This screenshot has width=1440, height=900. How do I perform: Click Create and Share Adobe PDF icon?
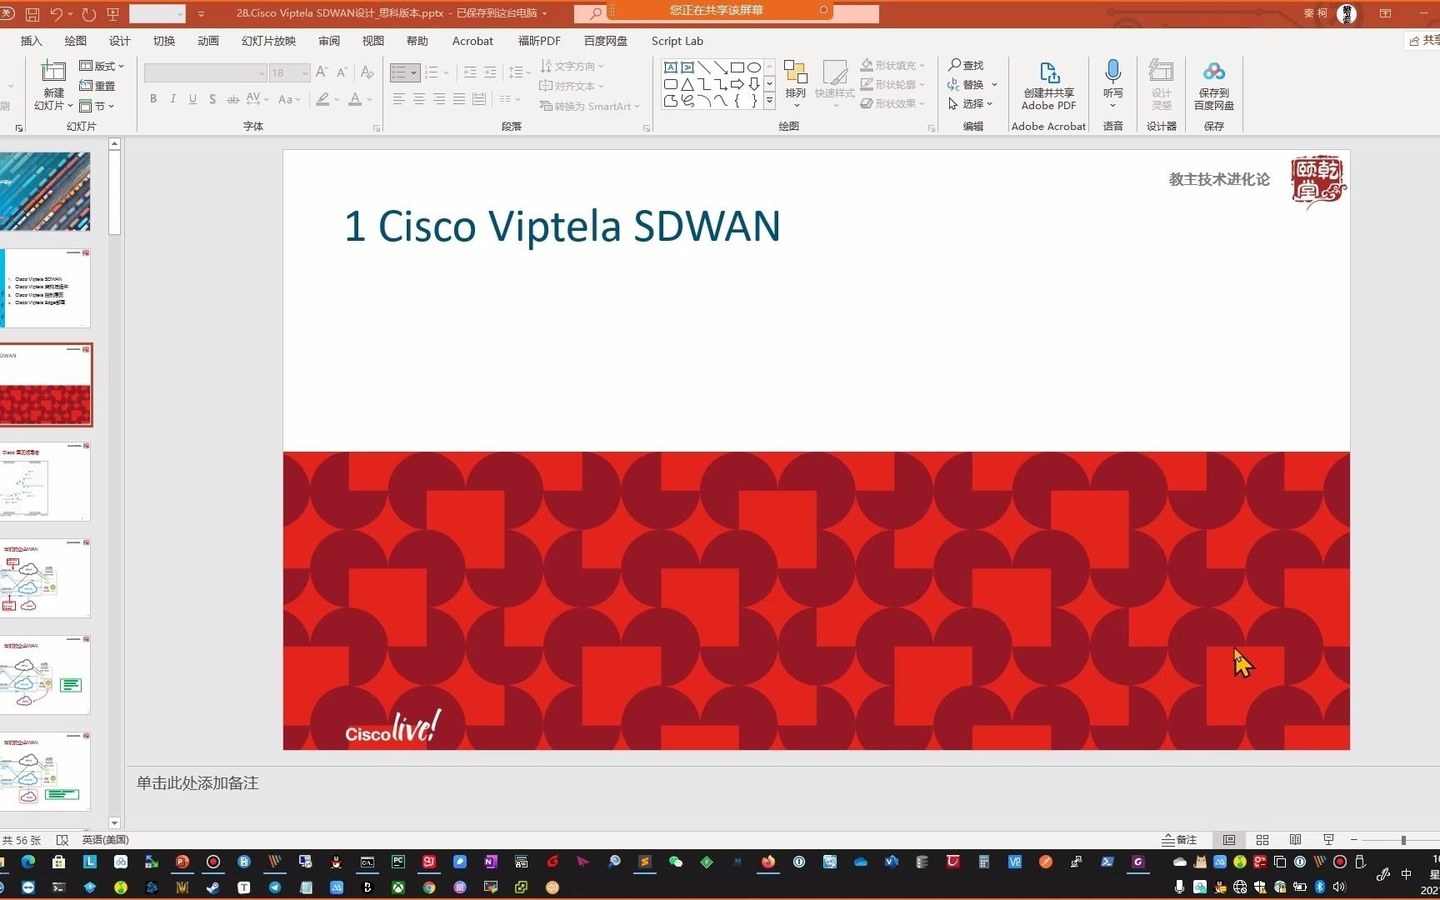point(1049,72)
